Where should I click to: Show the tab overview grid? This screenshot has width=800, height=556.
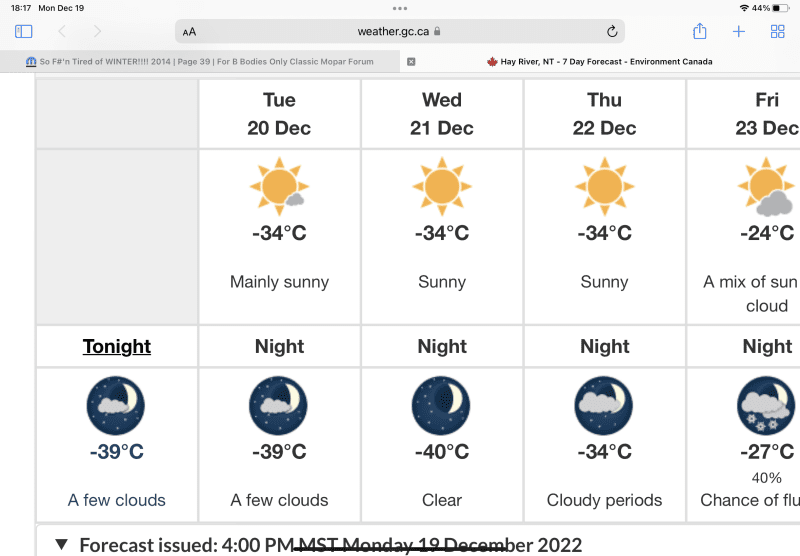pyautogui.click(x=777, y=32)
